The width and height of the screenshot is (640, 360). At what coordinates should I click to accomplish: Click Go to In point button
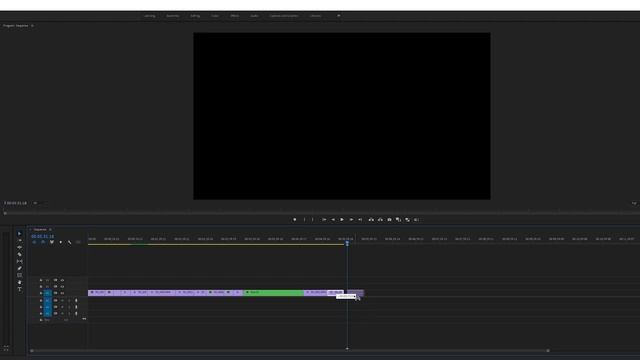324,220
